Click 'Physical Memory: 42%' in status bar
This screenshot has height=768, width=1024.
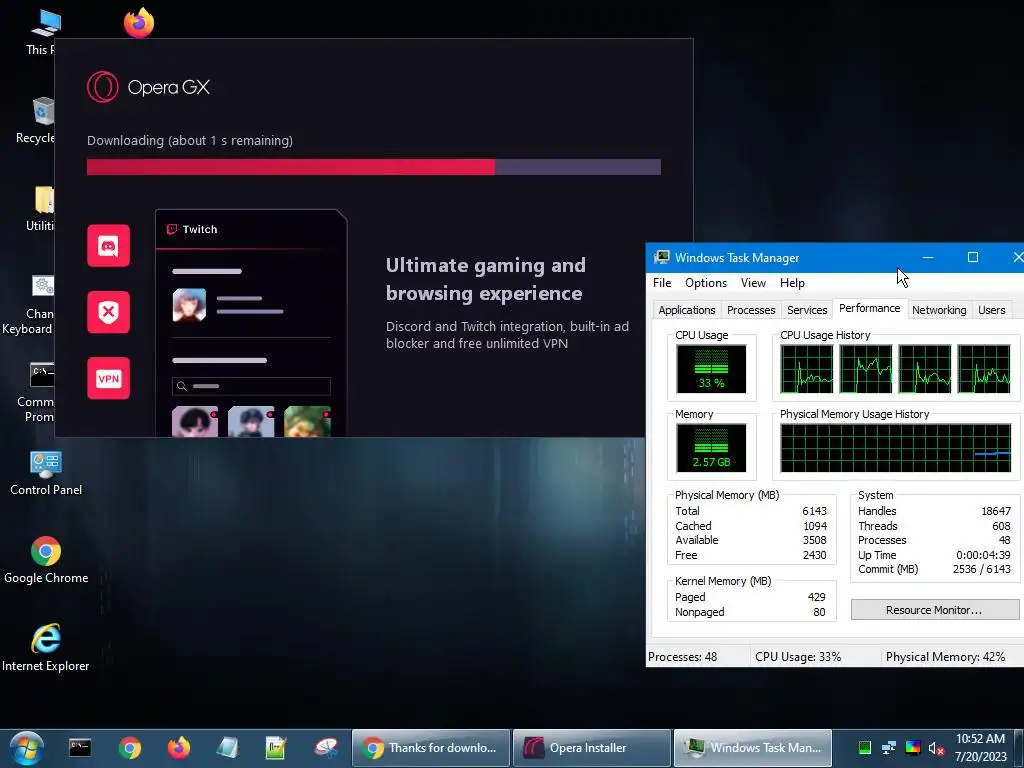tap(945, 657)
